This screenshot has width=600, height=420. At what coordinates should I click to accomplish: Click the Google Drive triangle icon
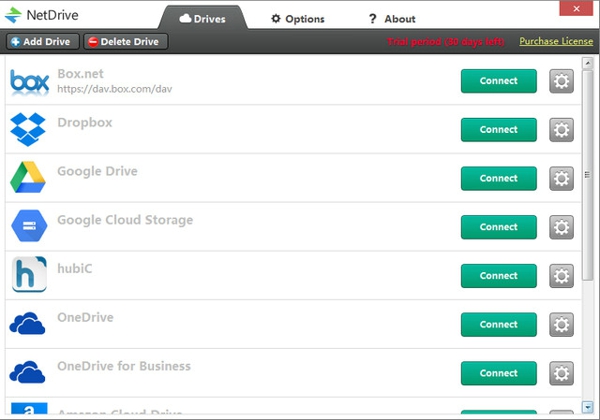tap(29, 178)
